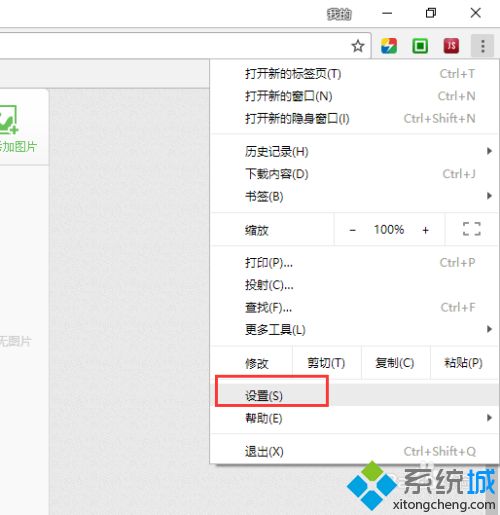The height and width of the screenshot is (515, 500).
Task: Quit Chrome with 退出(X)
Action: click(354, 452)
